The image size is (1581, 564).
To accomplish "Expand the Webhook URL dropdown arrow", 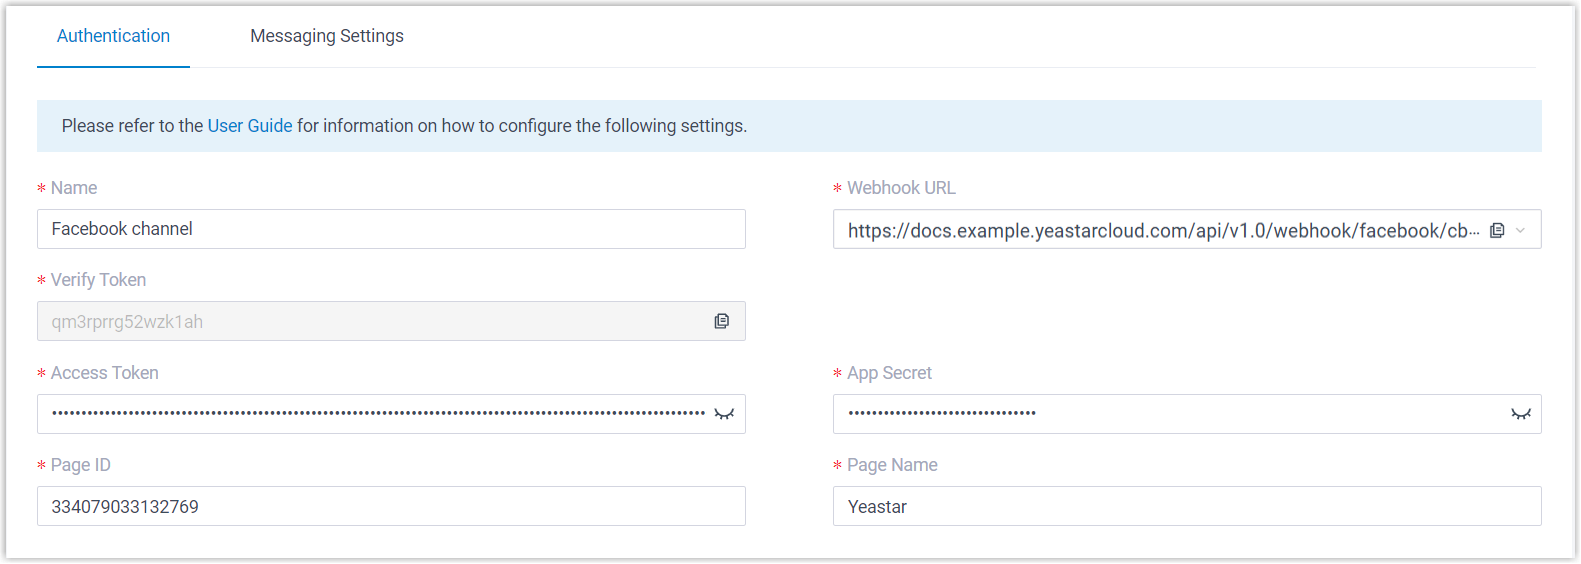I will pos(1521,230).
